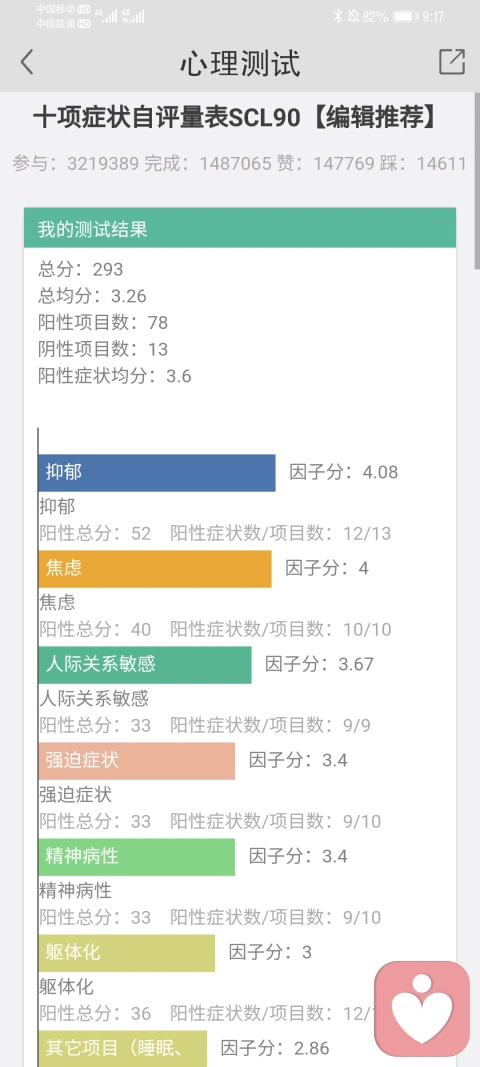
Task: Tap the battery indicator icon
Action: click(x=406, y=16)
